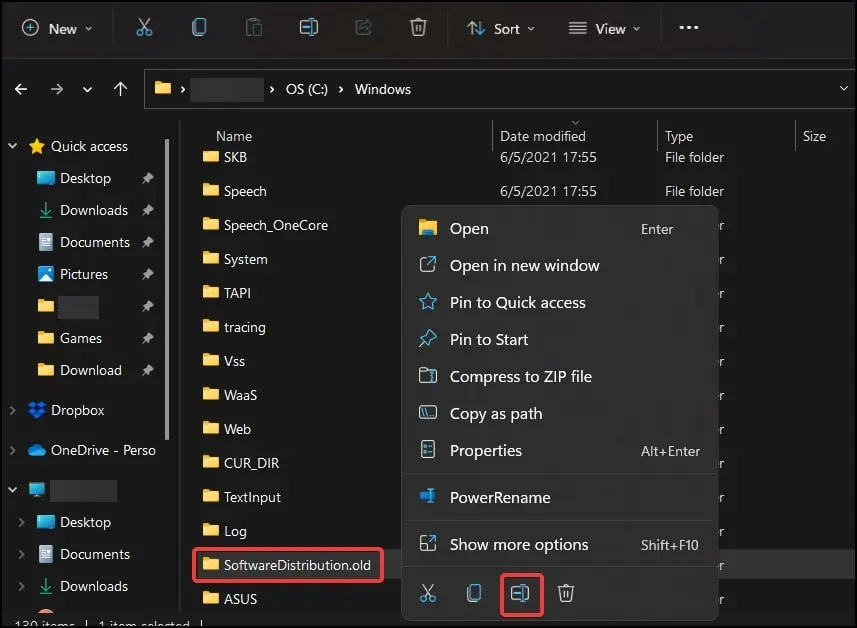Click the Delete icon in the context menu
The width and height of the screenshot is (857, 628).
tap(565, 593)
